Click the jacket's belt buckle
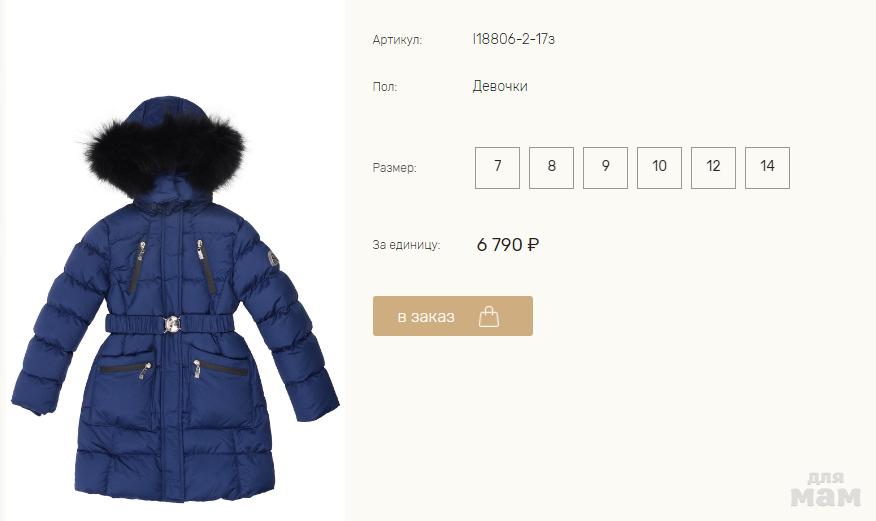Screen dimensions: 876x521 point(172,324)
